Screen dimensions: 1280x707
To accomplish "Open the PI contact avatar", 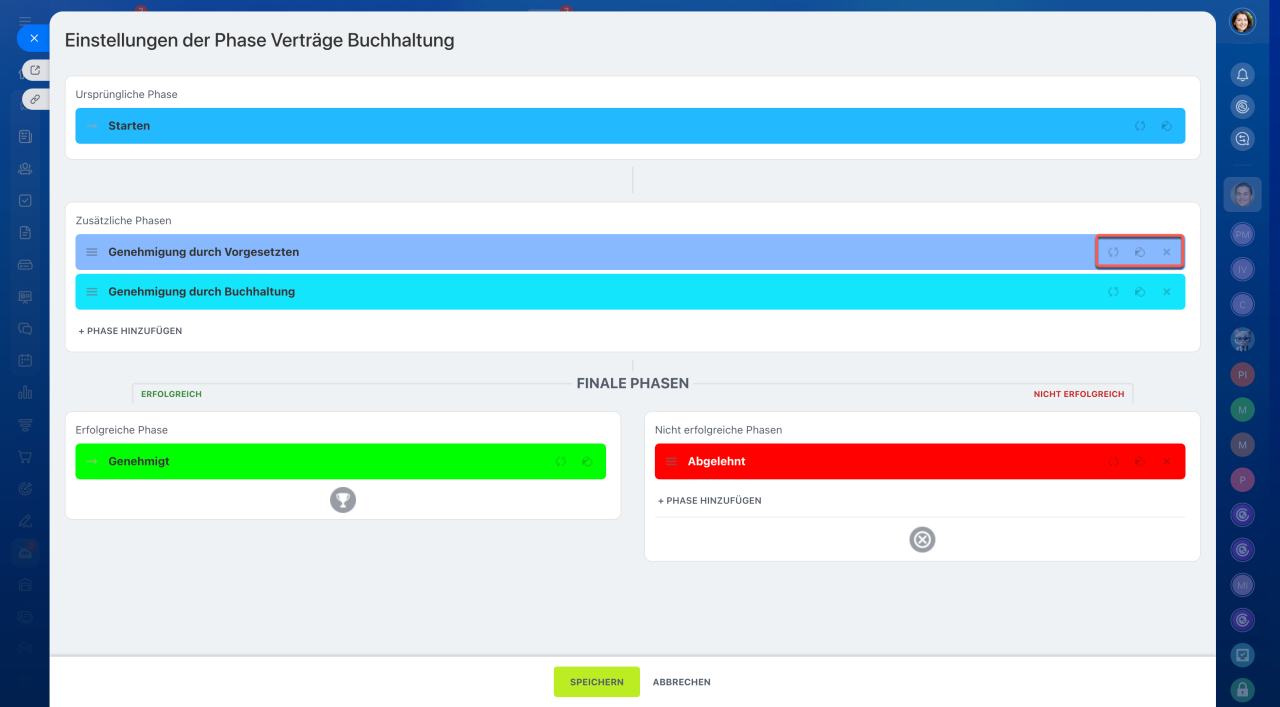I will (1242, 374).
